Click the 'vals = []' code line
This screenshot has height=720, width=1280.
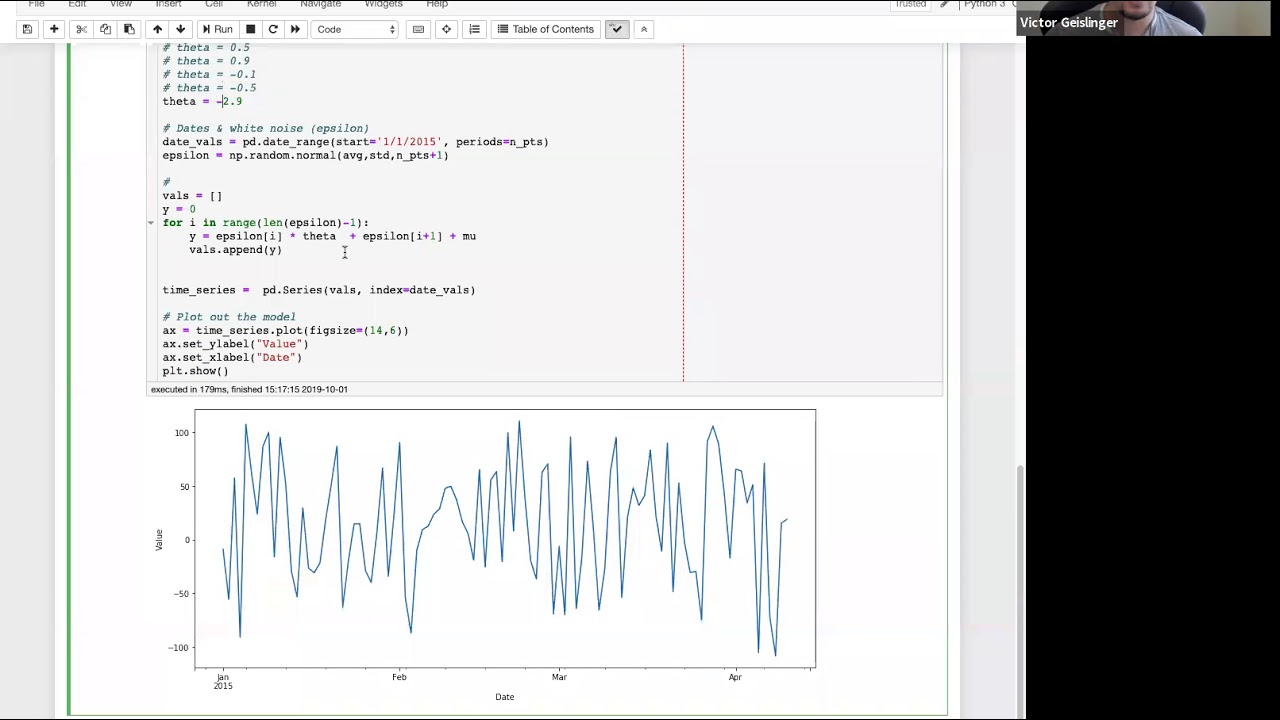(192, 196)
